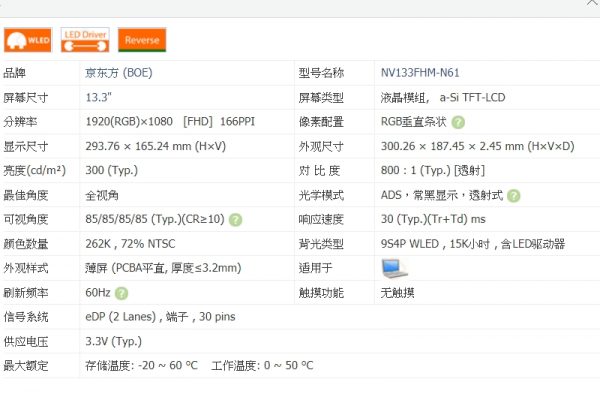Select the 液晶模组, a-Si TFT-LCD value

click(x=443, y=98)
